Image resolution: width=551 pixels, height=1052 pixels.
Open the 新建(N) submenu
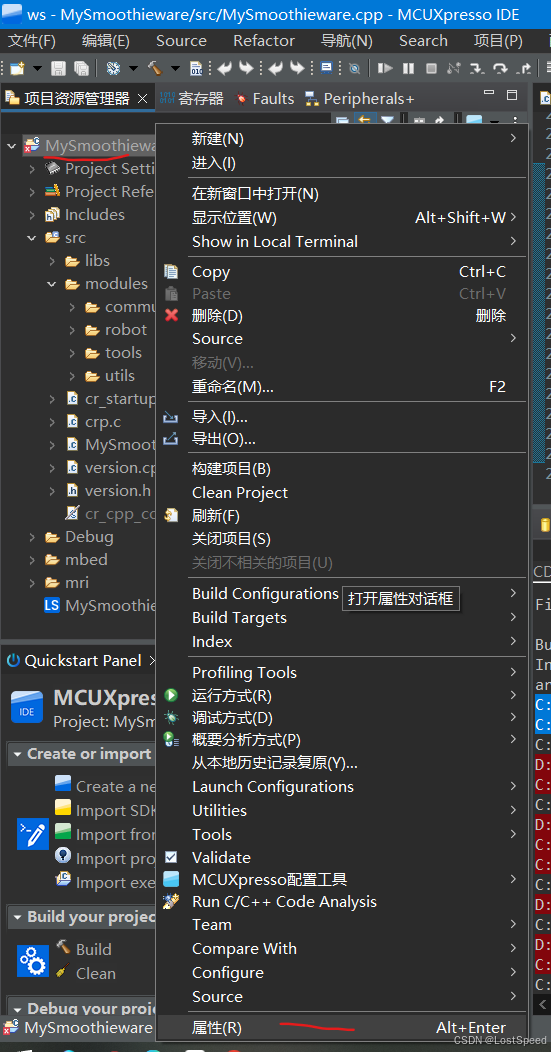click(x=342, y=138)
